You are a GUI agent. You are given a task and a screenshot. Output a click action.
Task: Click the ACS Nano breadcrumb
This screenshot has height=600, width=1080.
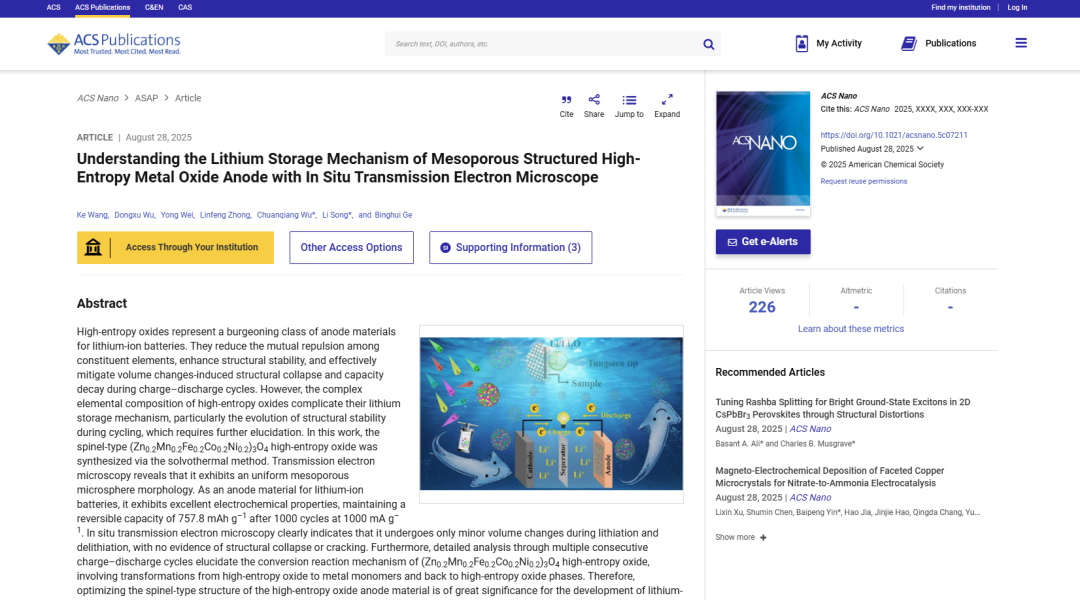pyautogui.click(x=98, y=99)
